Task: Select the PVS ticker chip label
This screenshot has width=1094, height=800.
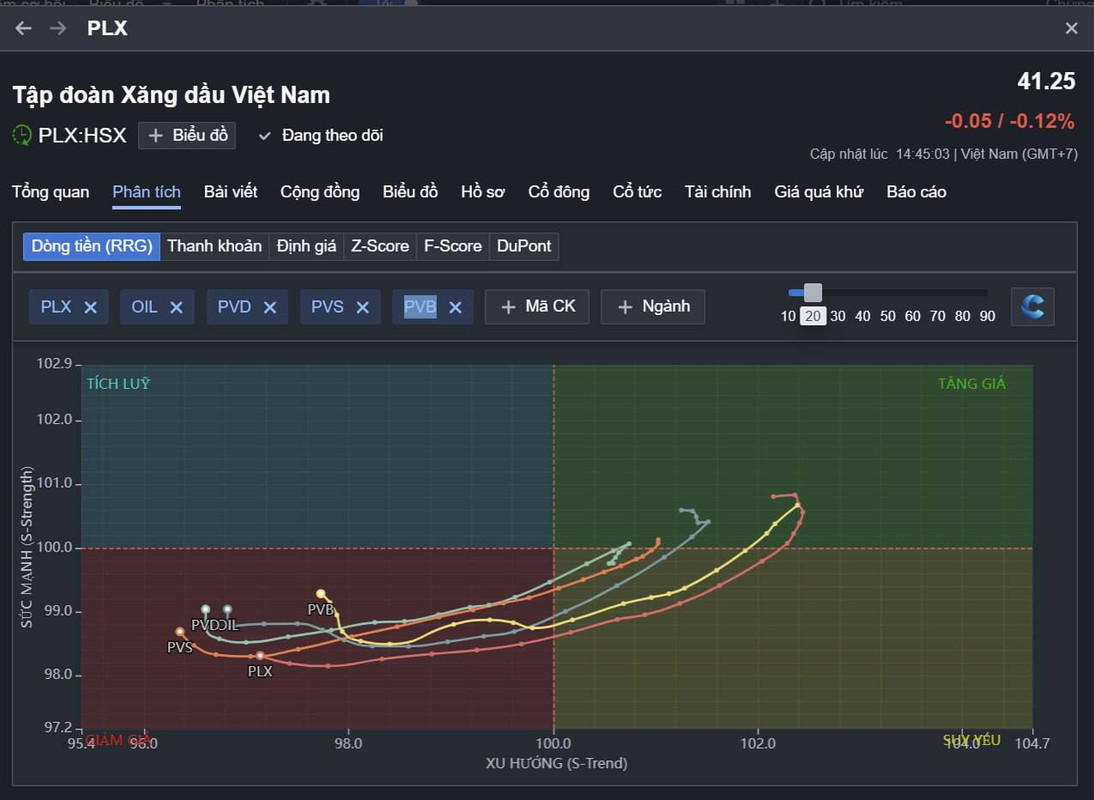Action: [x=327, y=307]
